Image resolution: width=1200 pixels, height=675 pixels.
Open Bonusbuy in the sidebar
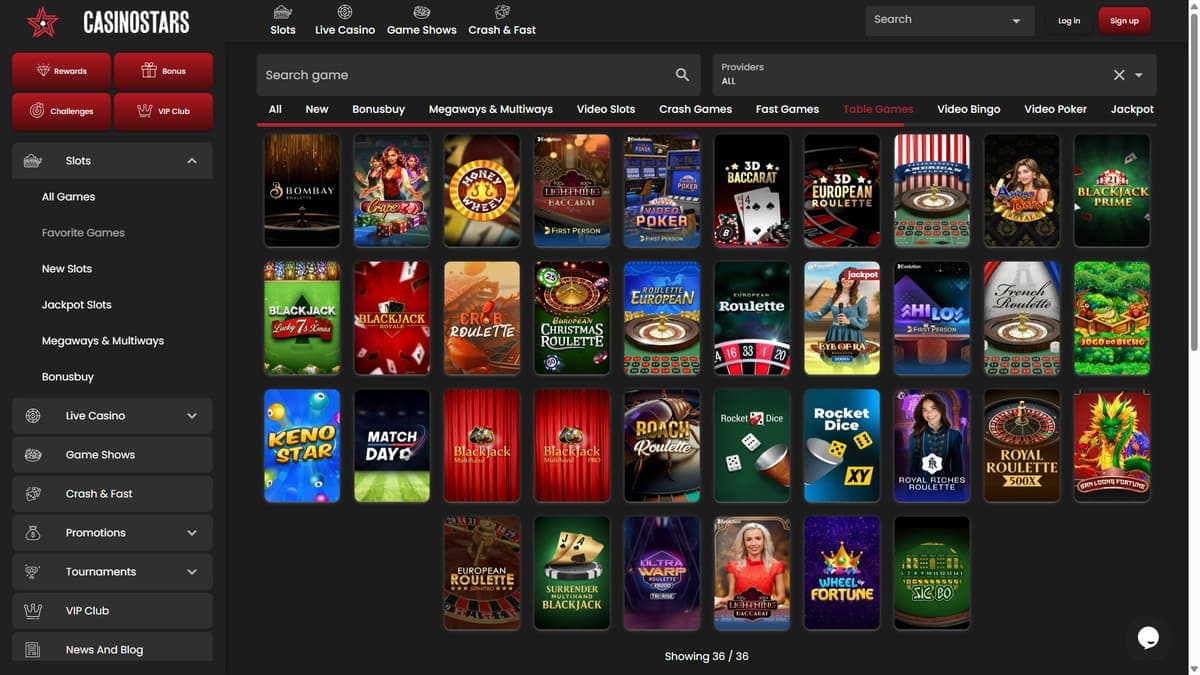(68, 377)
